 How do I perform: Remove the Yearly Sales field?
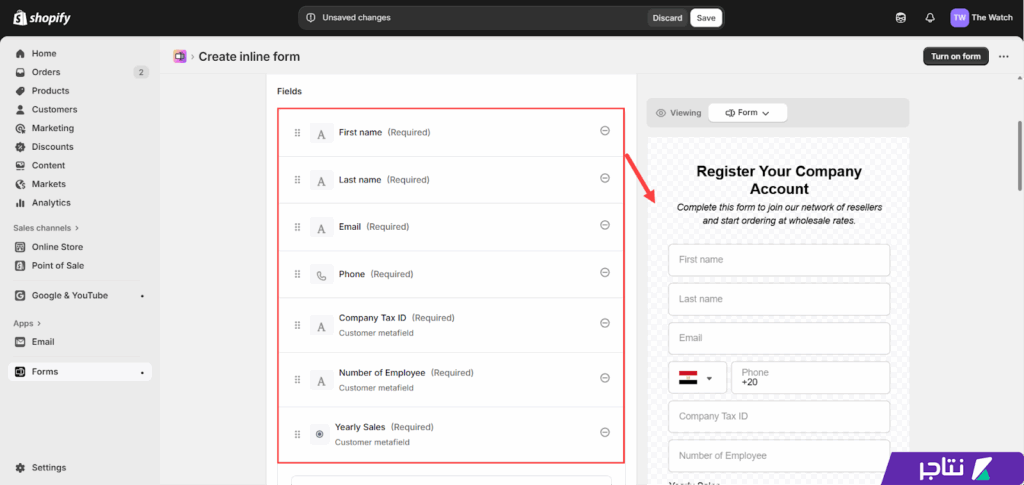point(605,432)
